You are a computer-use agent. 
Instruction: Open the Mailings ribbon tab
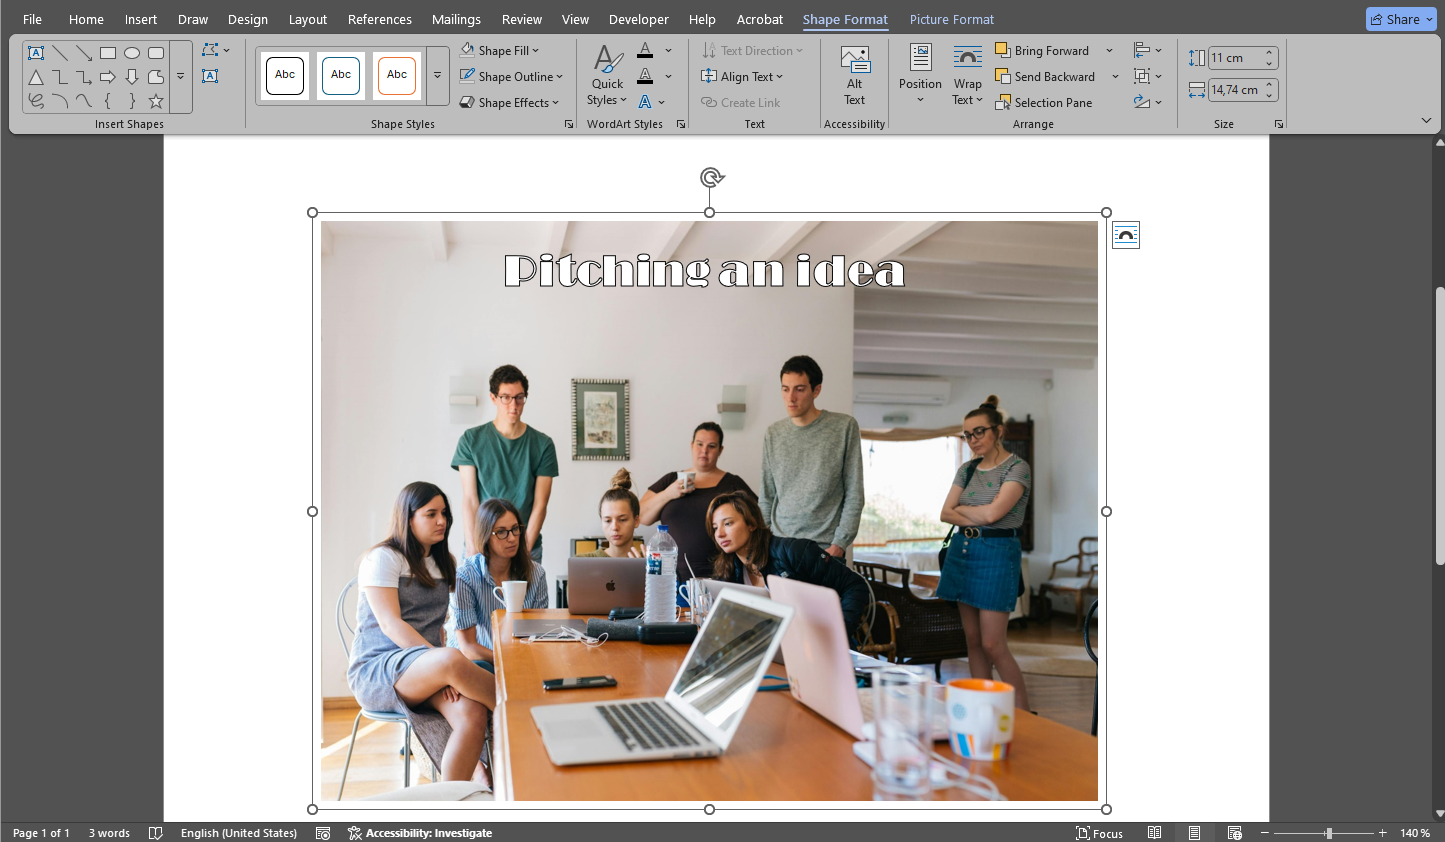tap(456, 19)
